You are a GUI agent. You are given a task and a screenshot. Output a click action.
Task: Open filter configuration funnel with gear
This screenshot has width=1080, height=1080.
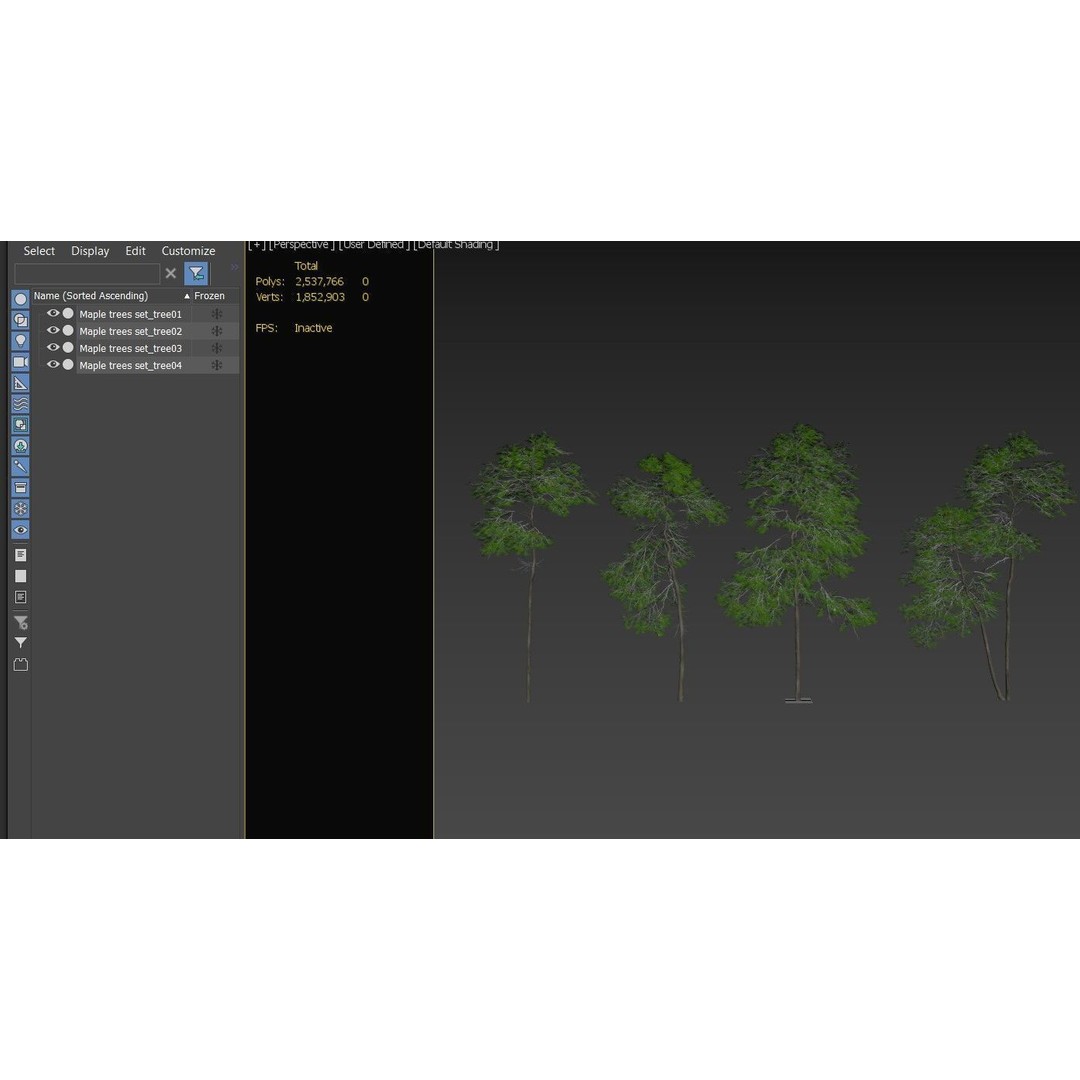click(21, 623)
